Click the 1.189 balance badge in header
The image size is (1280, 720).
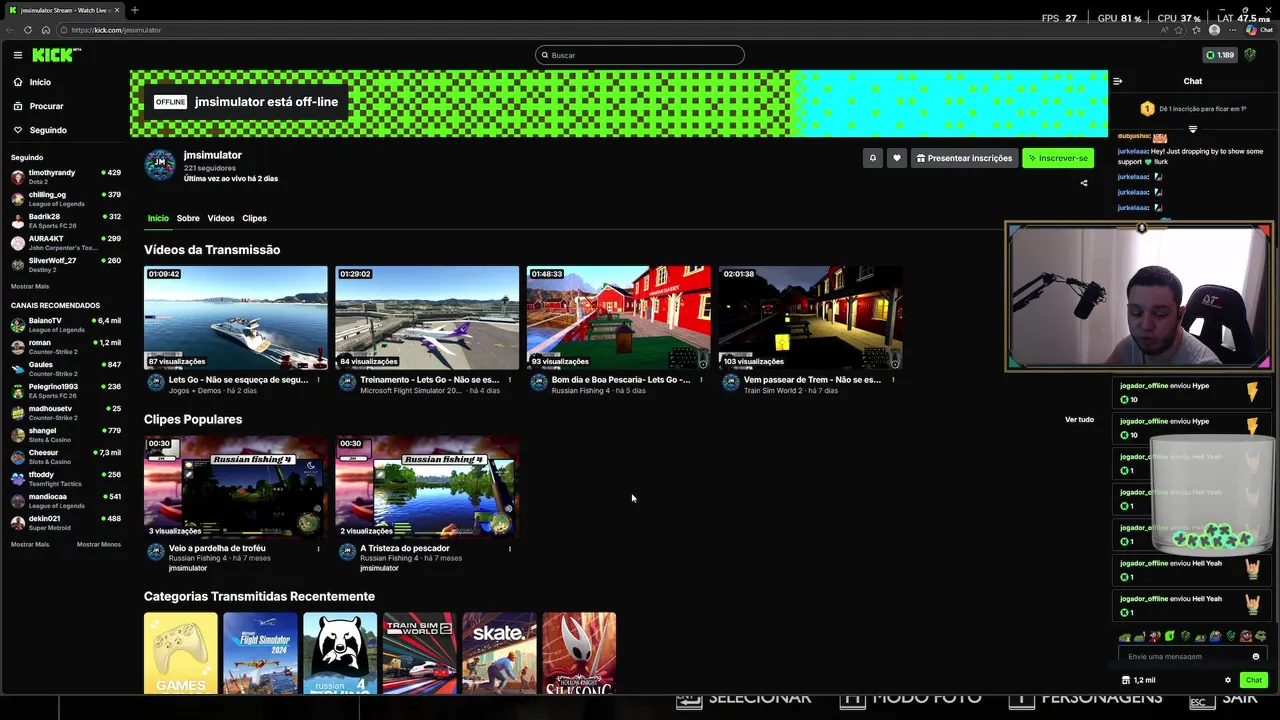(1220, 55)
